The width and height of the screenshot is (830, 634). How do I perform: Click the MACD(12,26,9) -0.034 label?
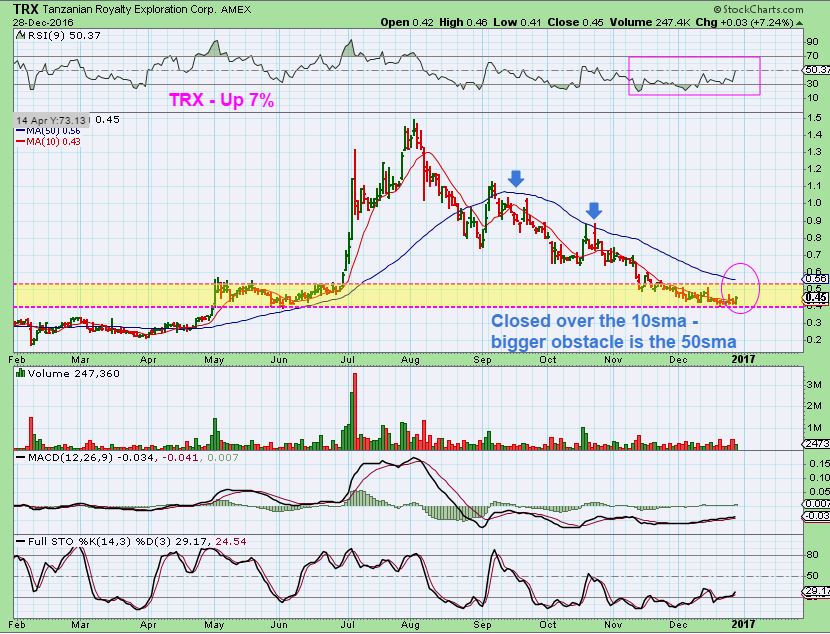92,457
